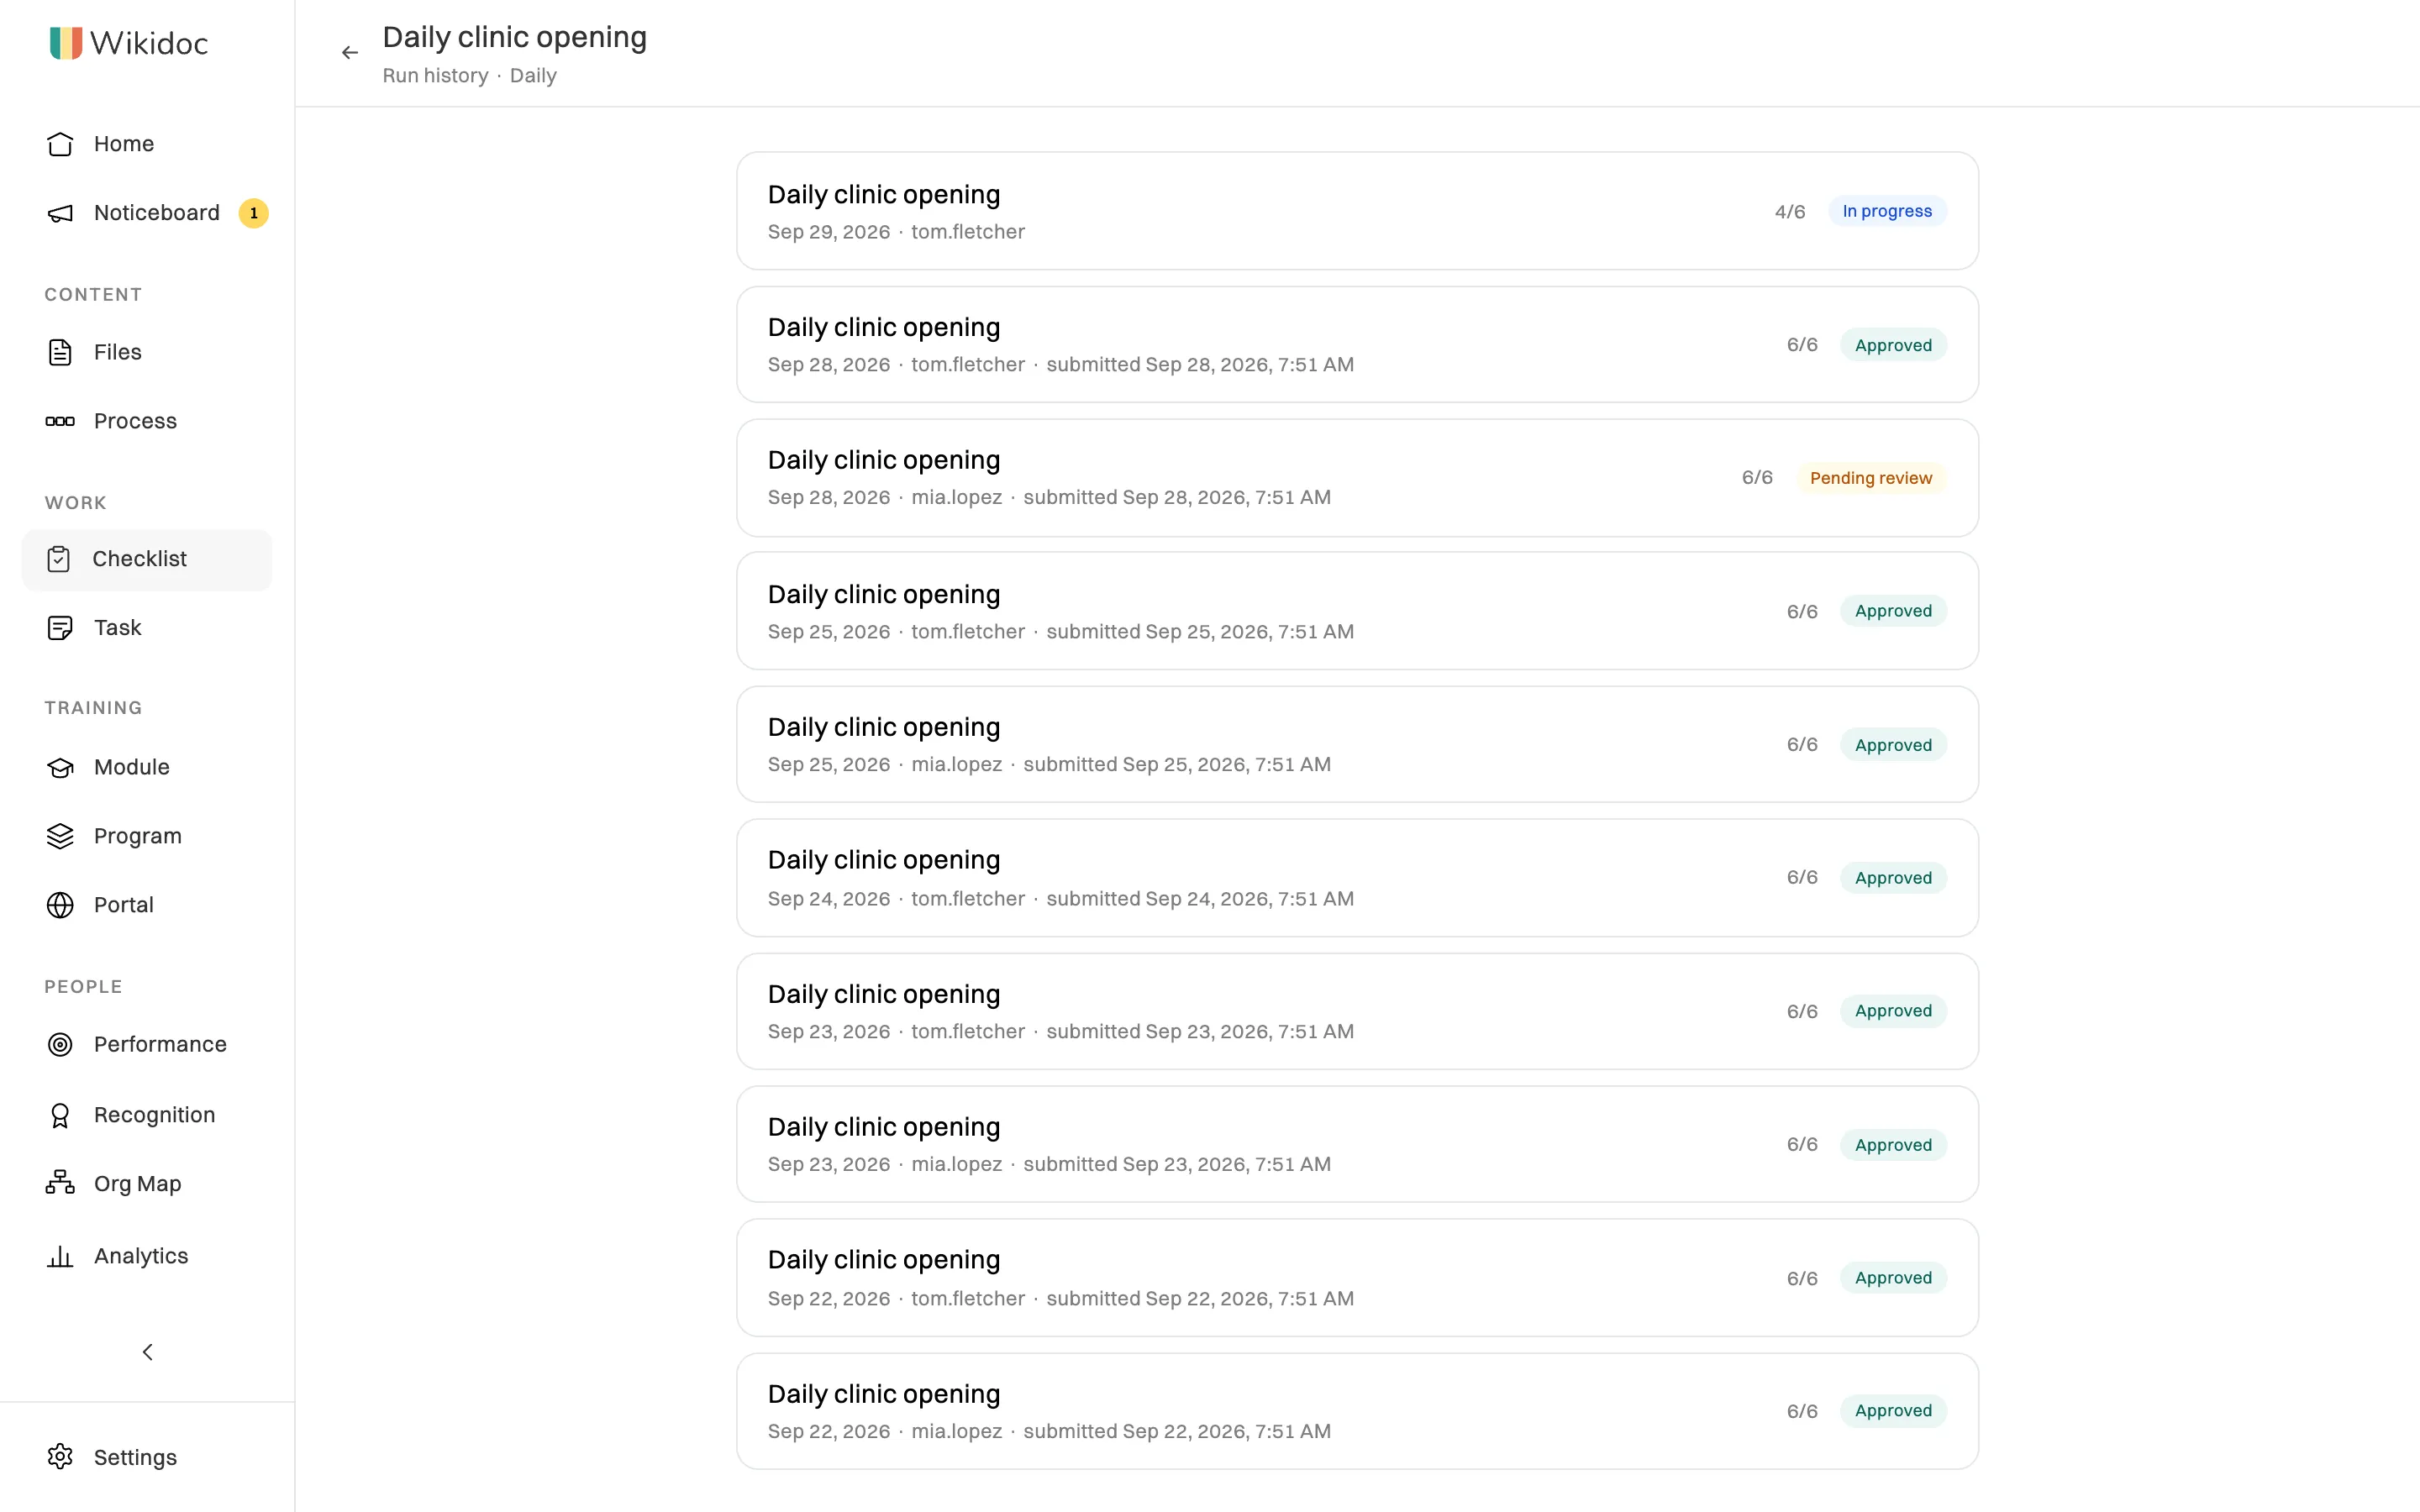Click the Checklist clipboard icon
Image resolution: width=2420 pixels, height=1512 pixels.
pos(59,559)
